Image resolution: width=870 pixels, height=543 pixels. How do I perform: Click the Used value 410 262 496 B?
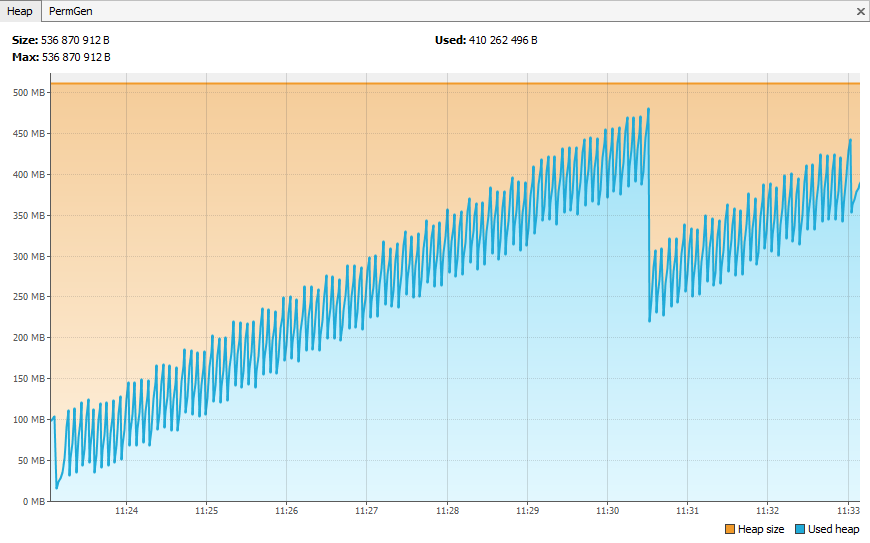[503, 40]
